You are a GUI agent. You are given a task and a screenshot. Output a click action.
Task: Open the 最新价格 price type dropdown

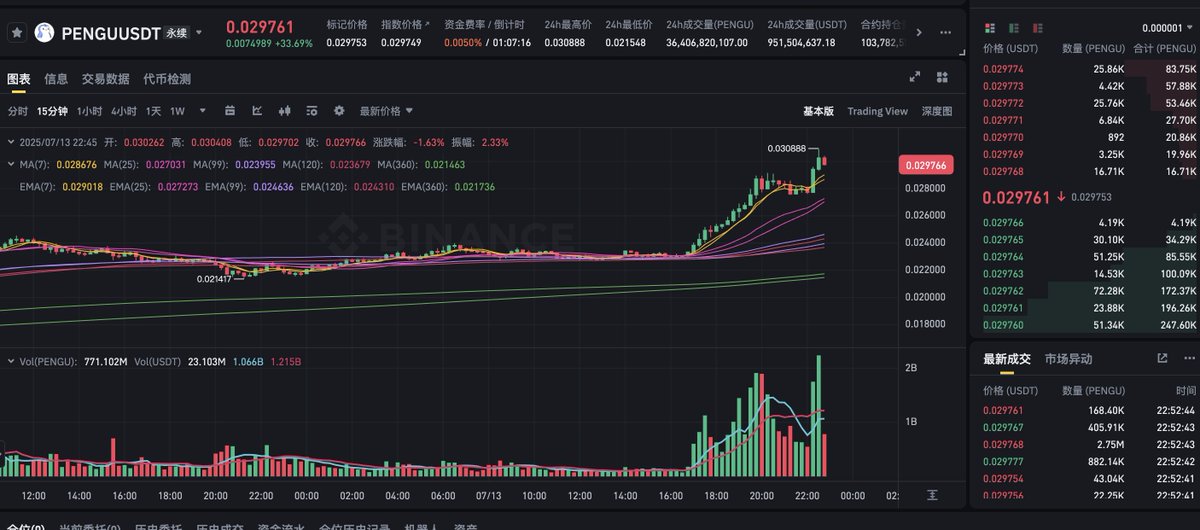tap(386, 111)
